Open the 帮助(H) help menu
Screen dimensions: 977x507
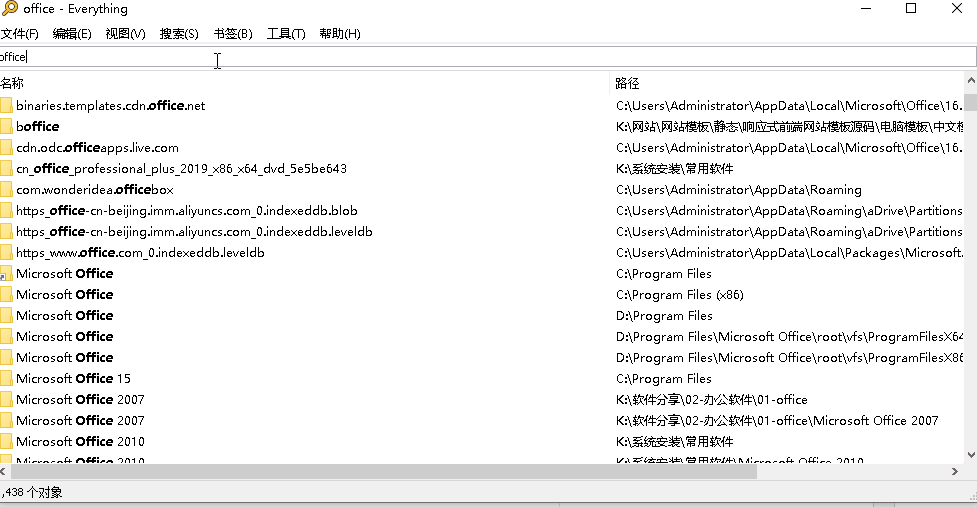340,34
